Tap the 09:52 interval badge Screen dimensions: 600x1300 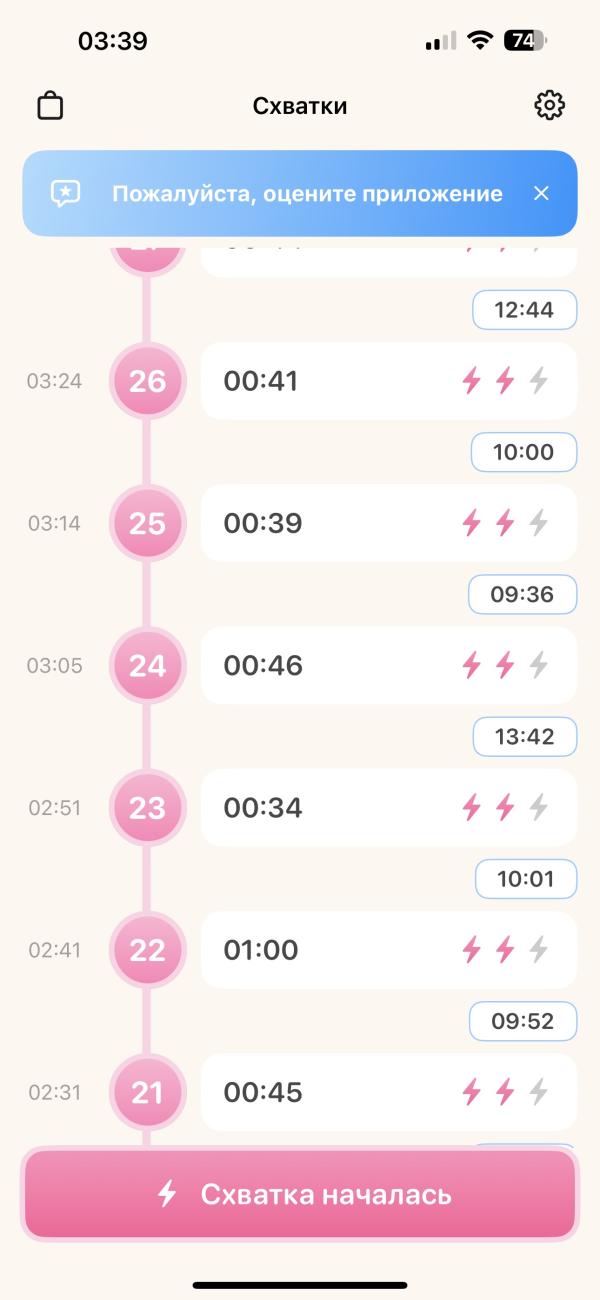coord(523,1020)
